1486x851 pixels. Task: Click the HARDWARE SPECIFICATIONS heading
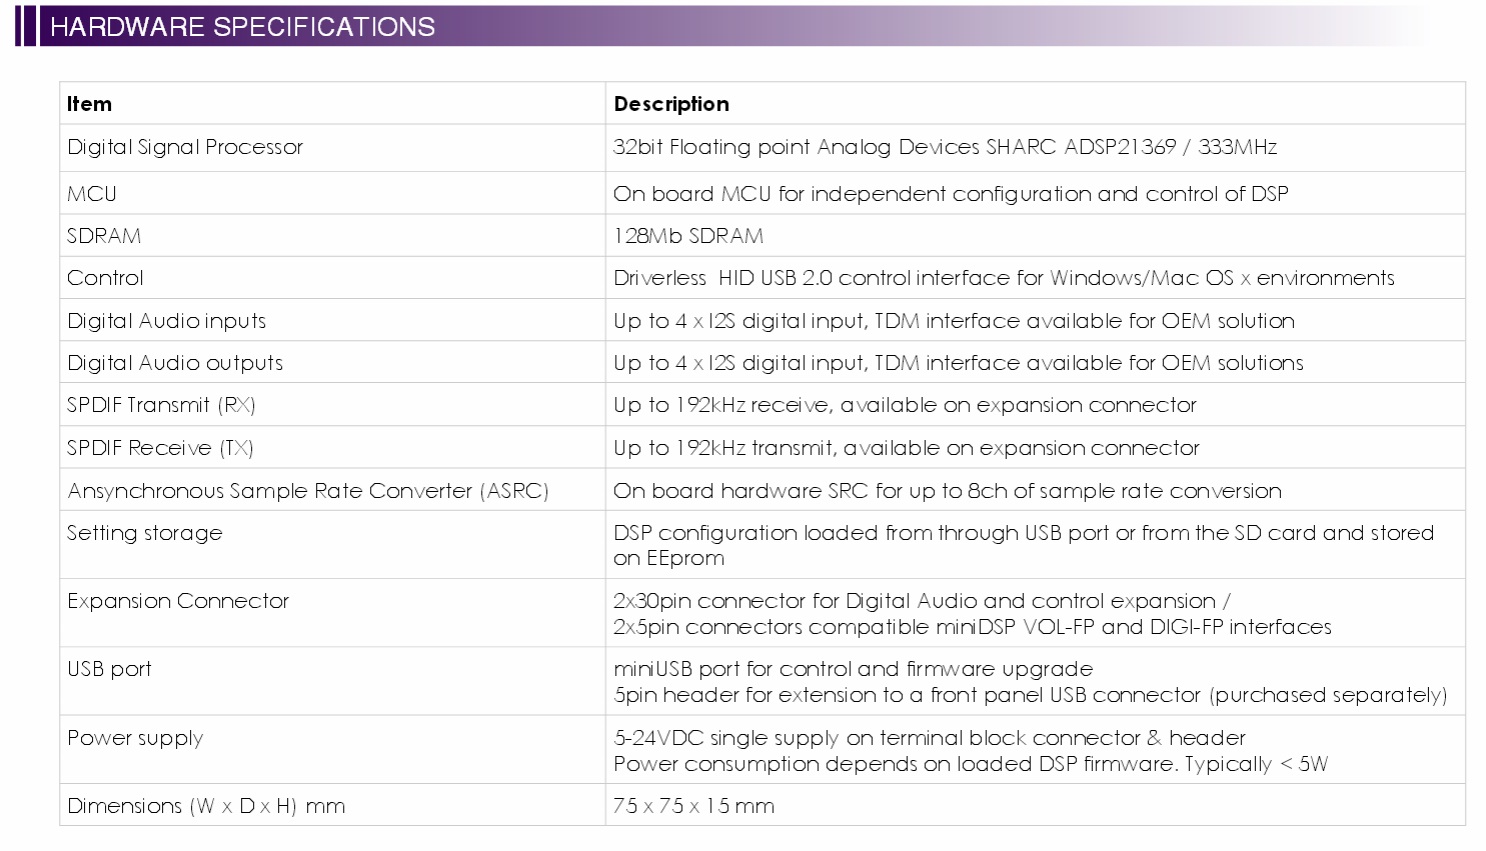(242, 27)
